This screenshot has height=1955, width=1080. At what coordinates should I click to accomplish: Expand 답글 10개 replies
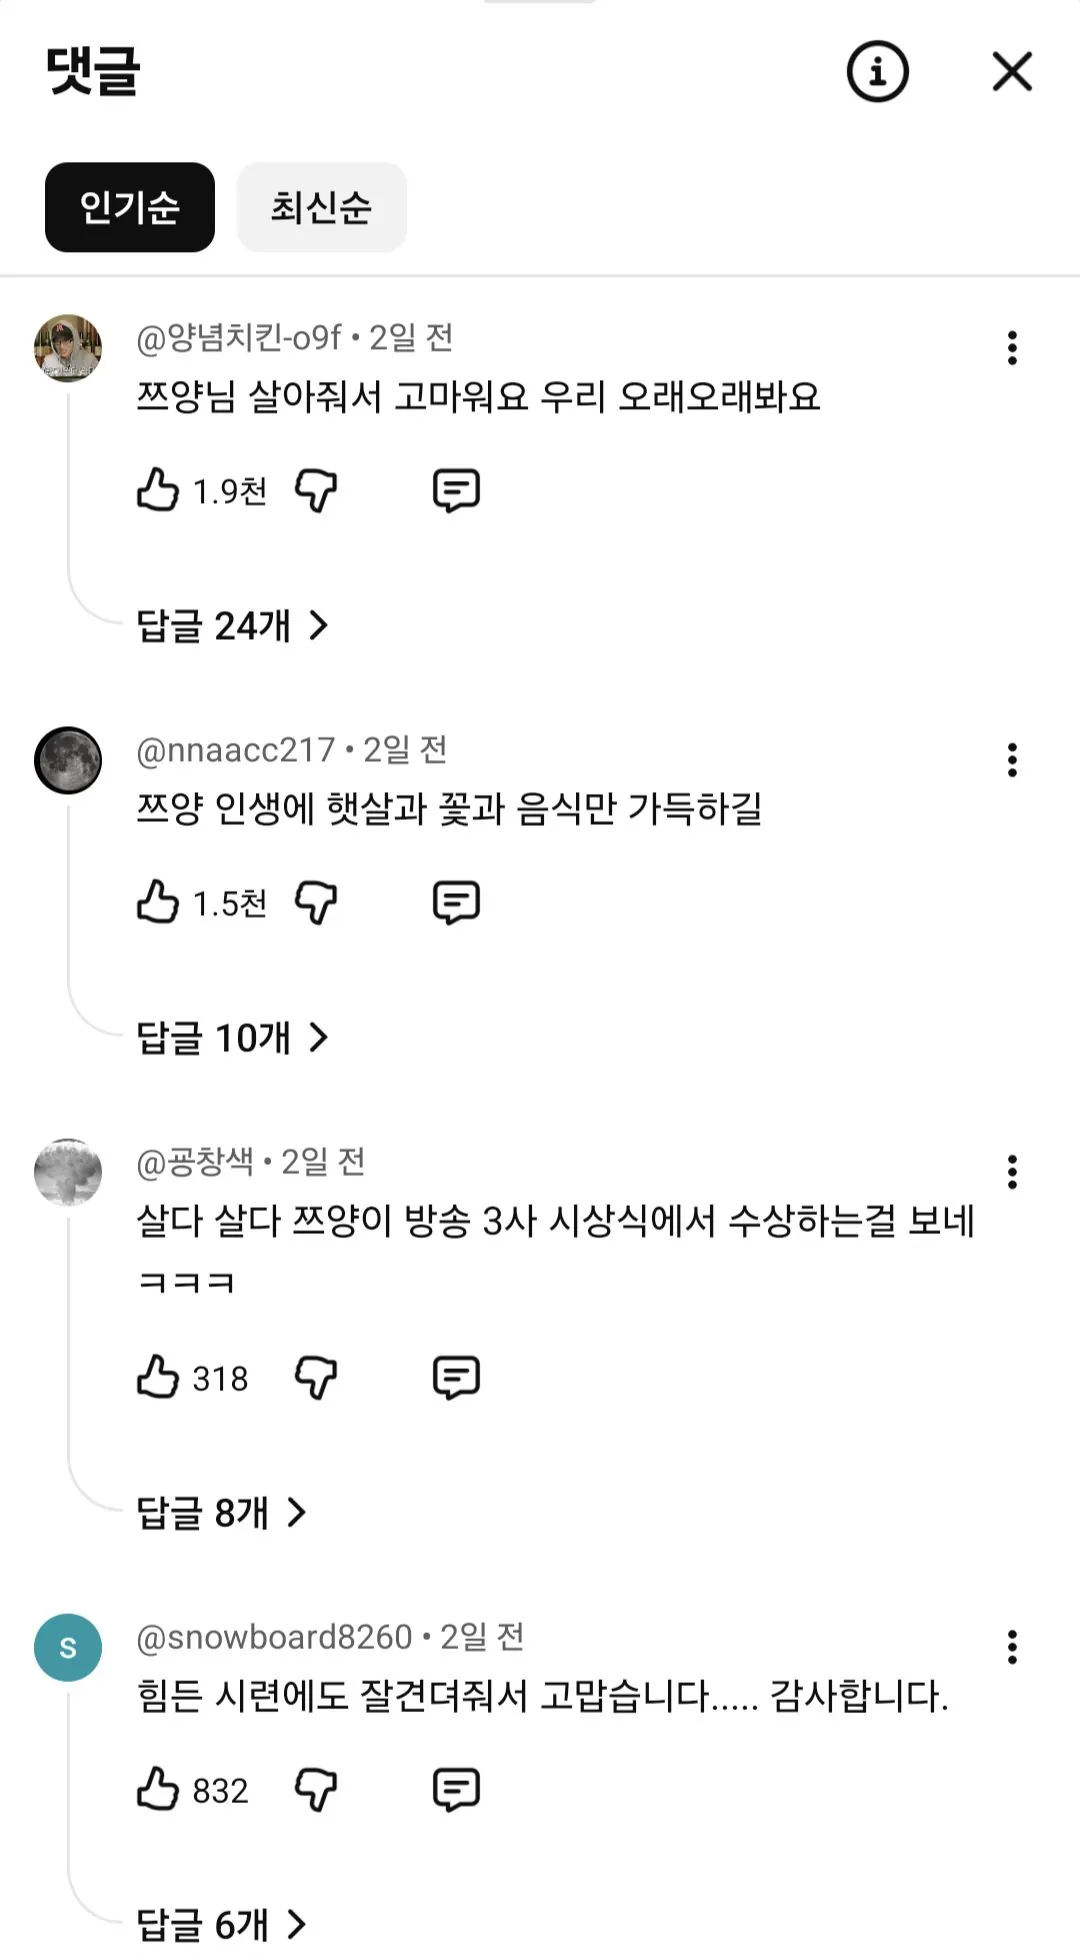(x=232, y=1038)
